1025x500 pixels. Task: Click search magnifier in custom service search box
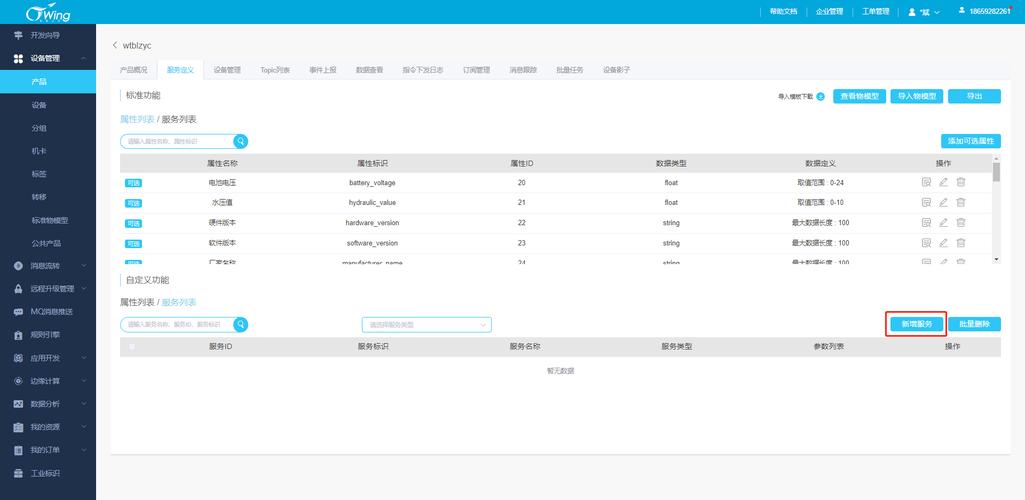click(241, 324)
